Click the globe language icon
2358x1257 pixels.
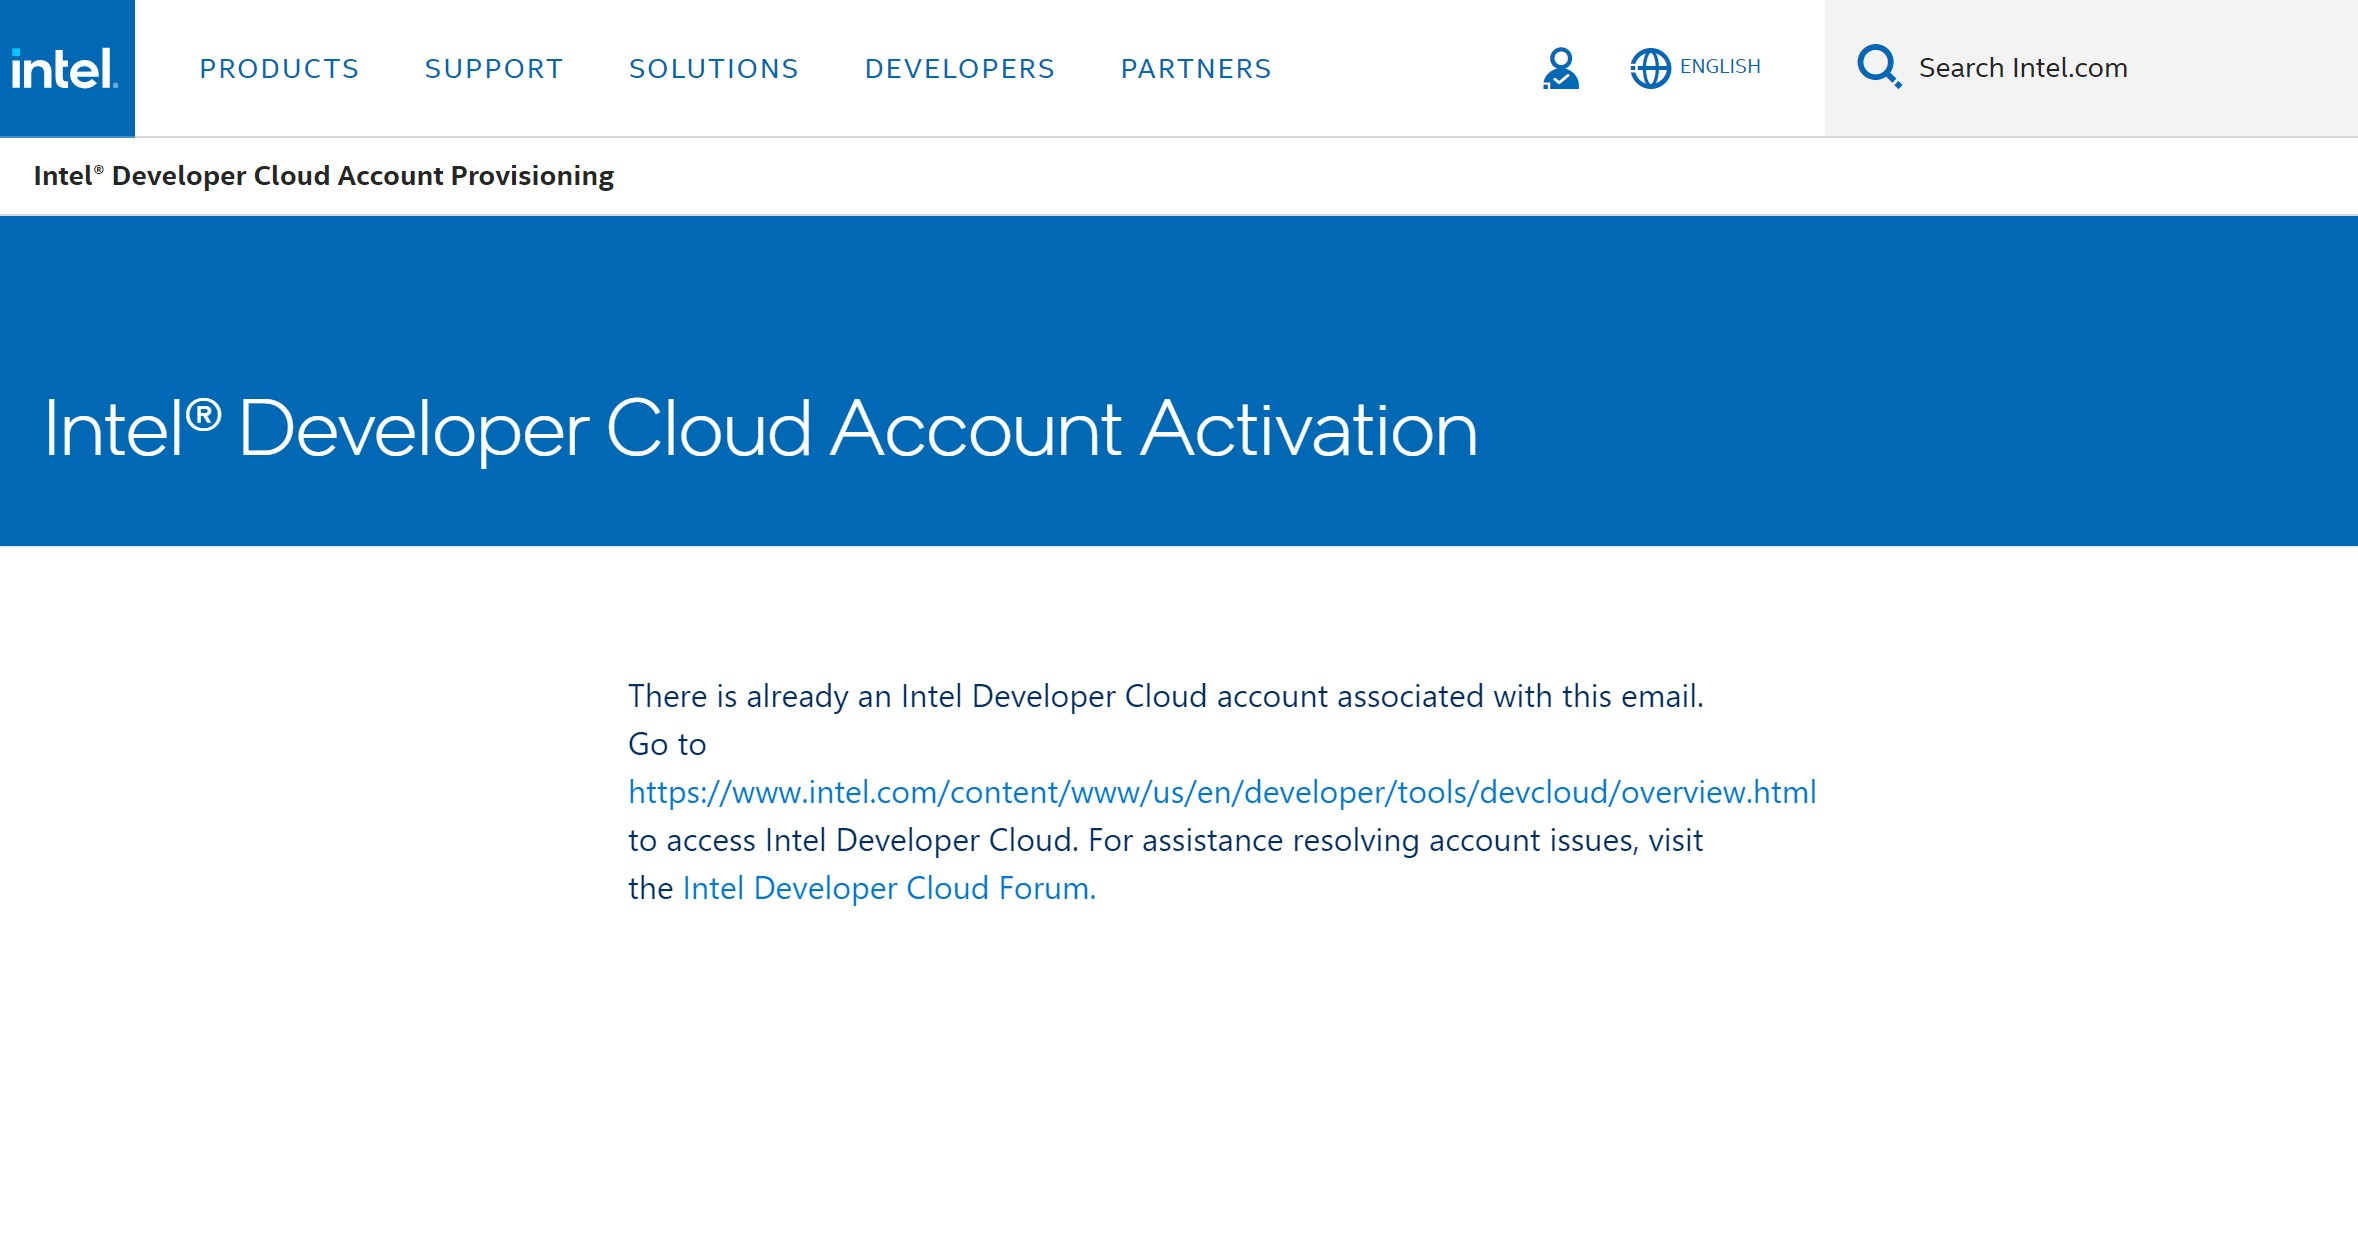point(1650,68)
